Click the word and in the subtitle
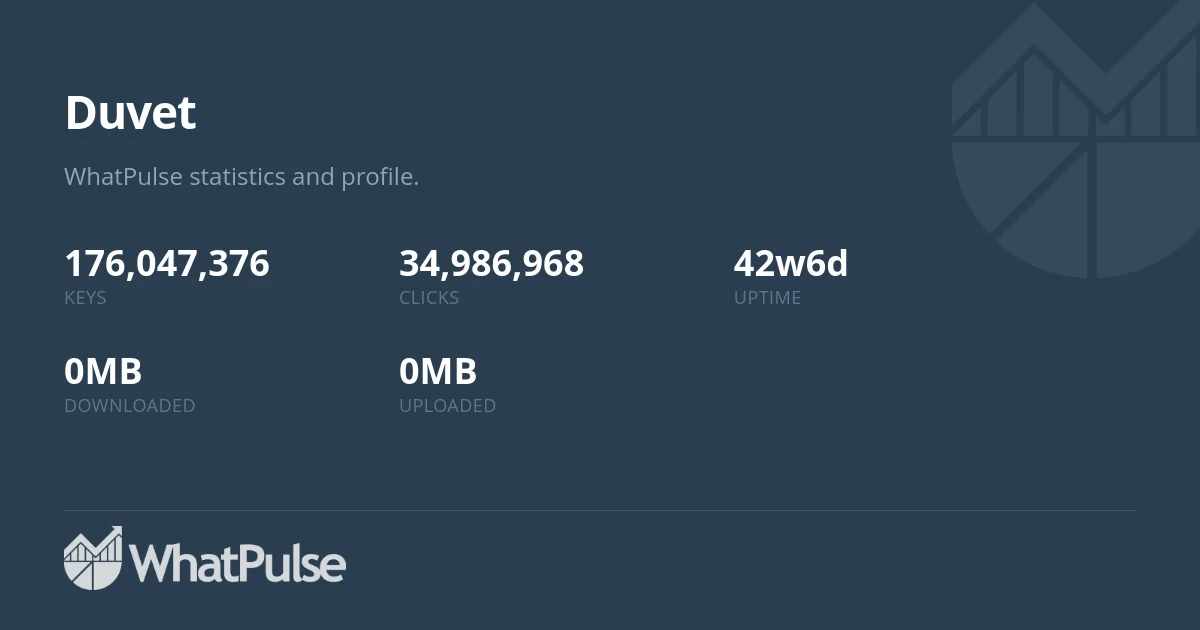This screenshot has height=630, width=1200. pos(313,177)
